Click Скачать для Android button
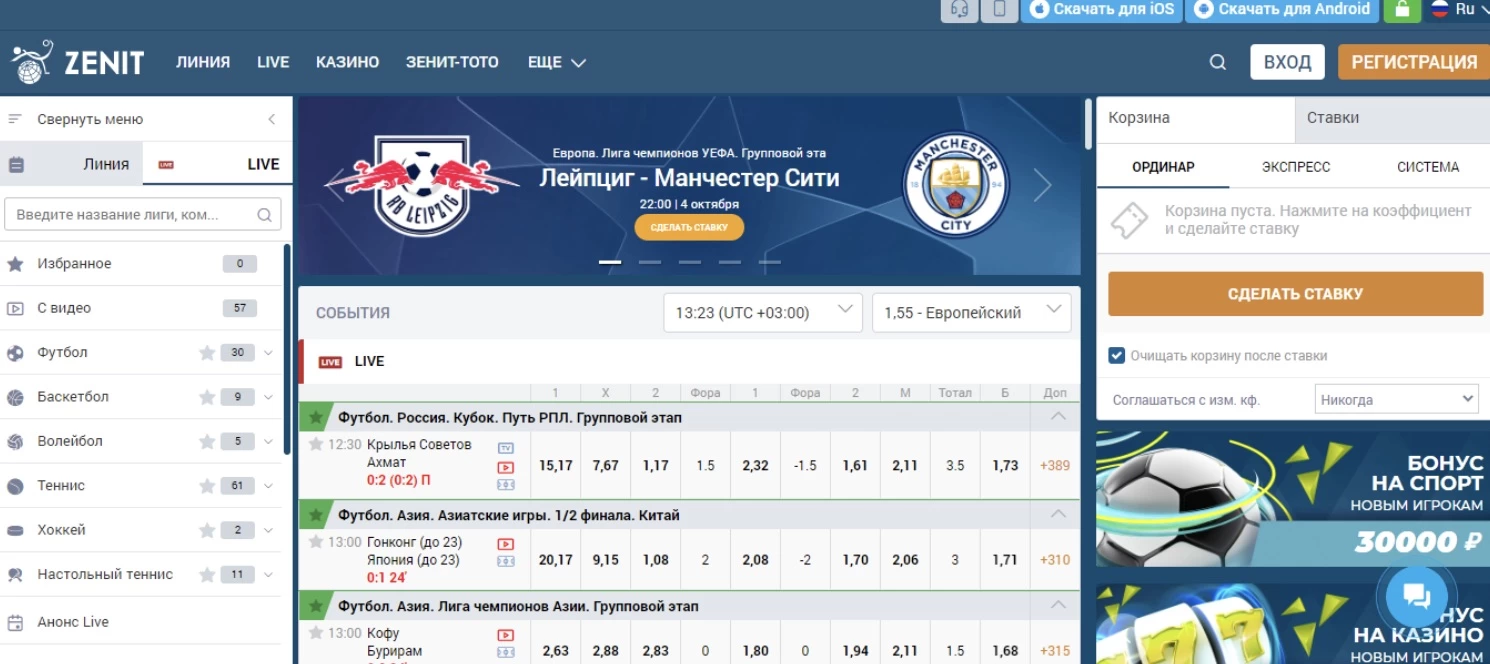The height and width of the screenshot is (664, 1490). point(1282,10)
